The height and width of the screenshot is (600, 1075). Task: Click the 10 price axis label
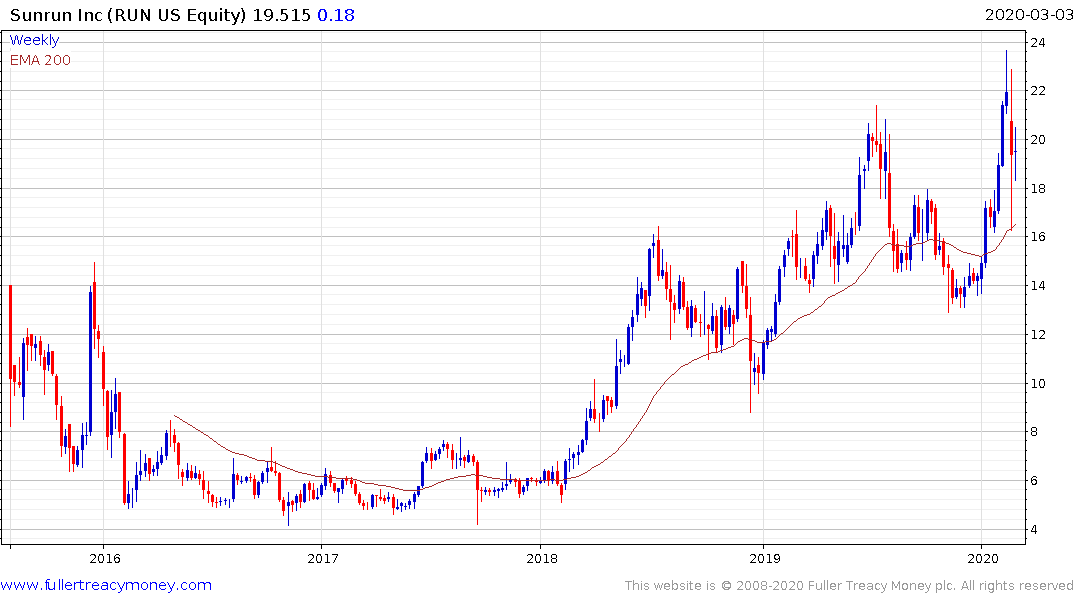(1038, 383)
